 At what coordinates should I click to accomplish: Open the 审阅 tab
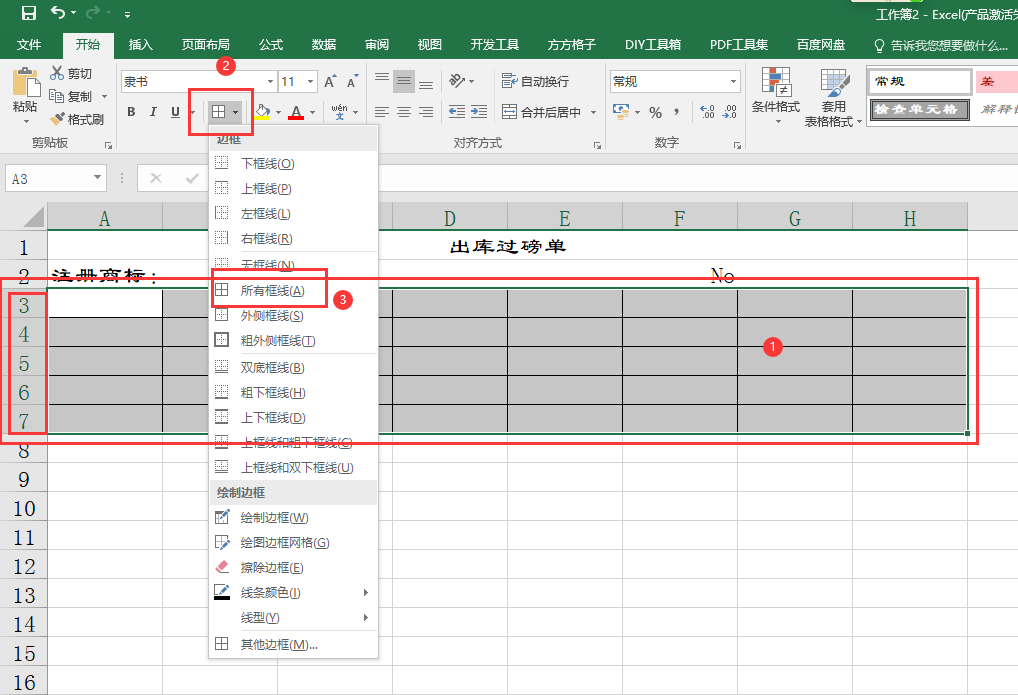(377, 45)
